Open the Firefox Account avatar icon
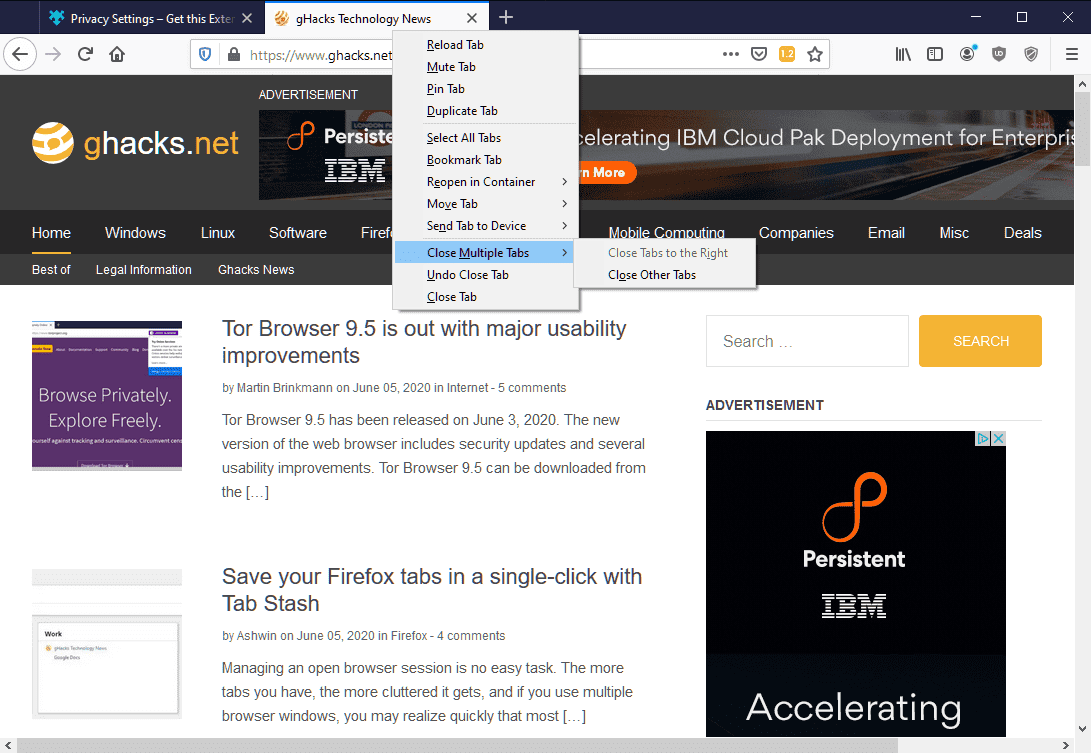The image size is (1091, 753). [967, 54]
